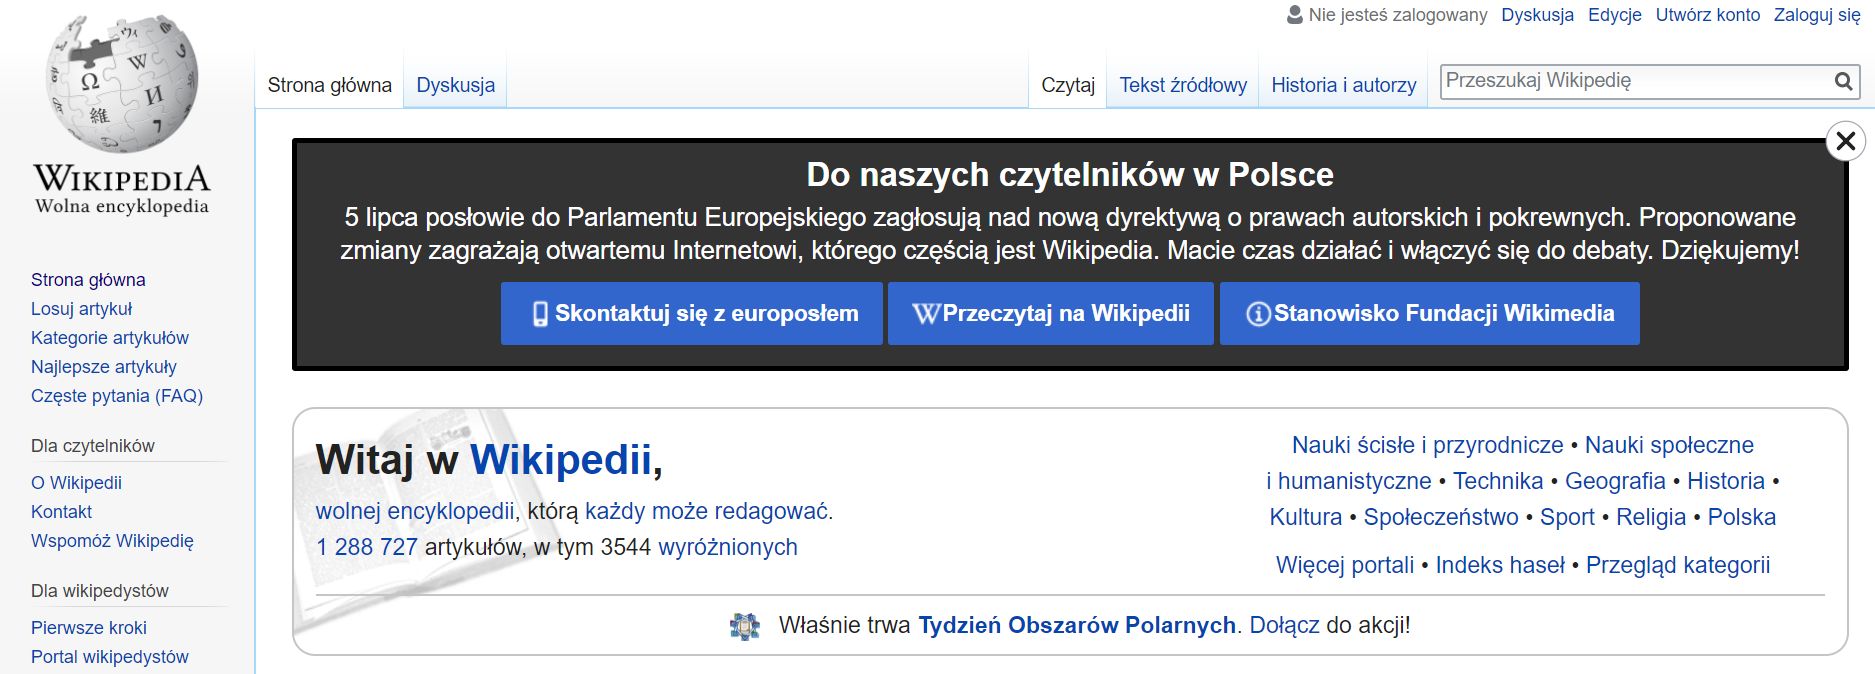Click the '1 288 727' article count link
This screenshot has width=1875, height=674.
click(x=367, y=547)
